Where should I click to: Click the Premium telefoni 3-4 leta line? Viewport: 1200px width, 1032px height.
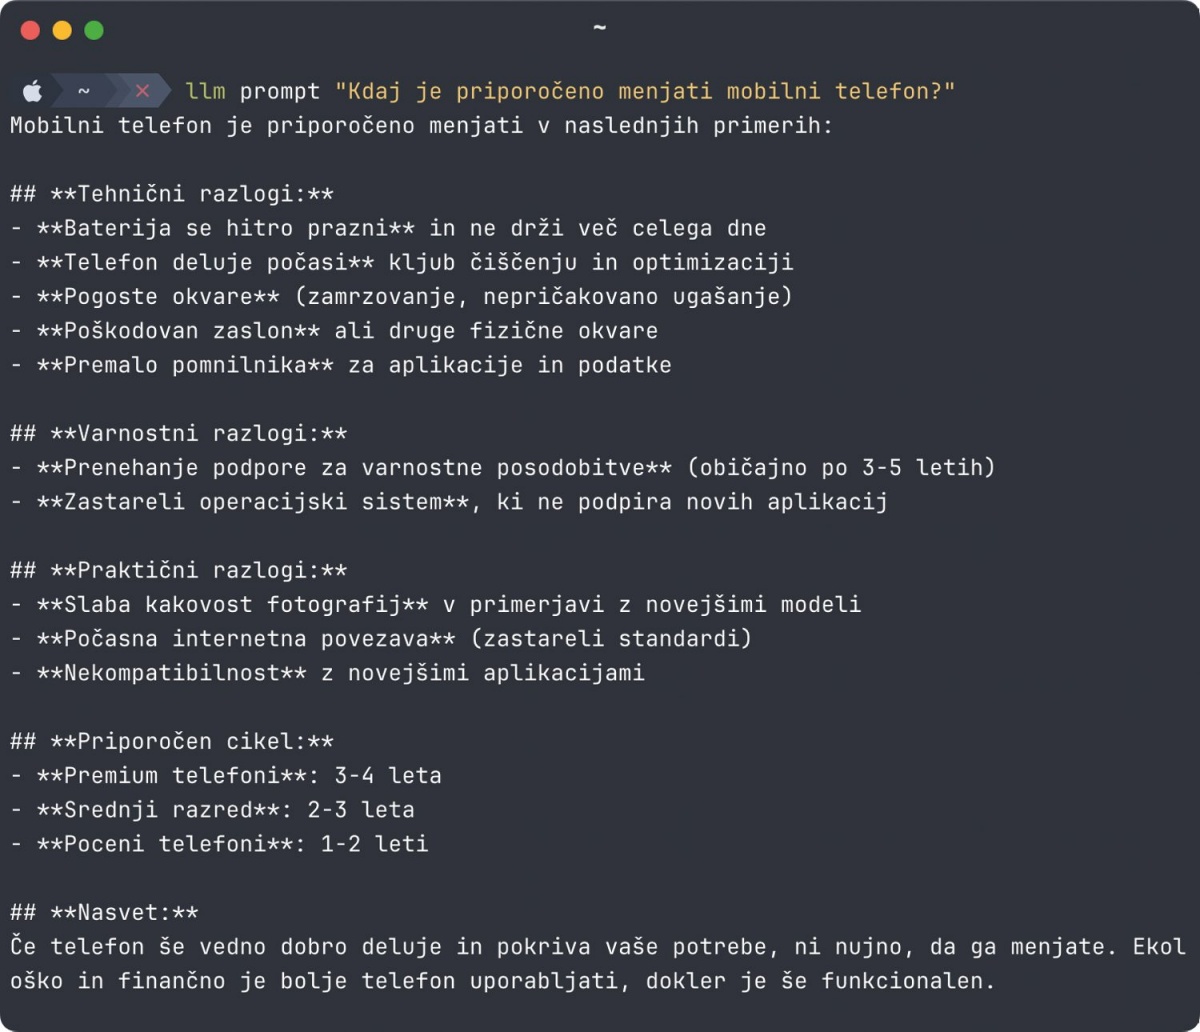(x=226, y=776)
